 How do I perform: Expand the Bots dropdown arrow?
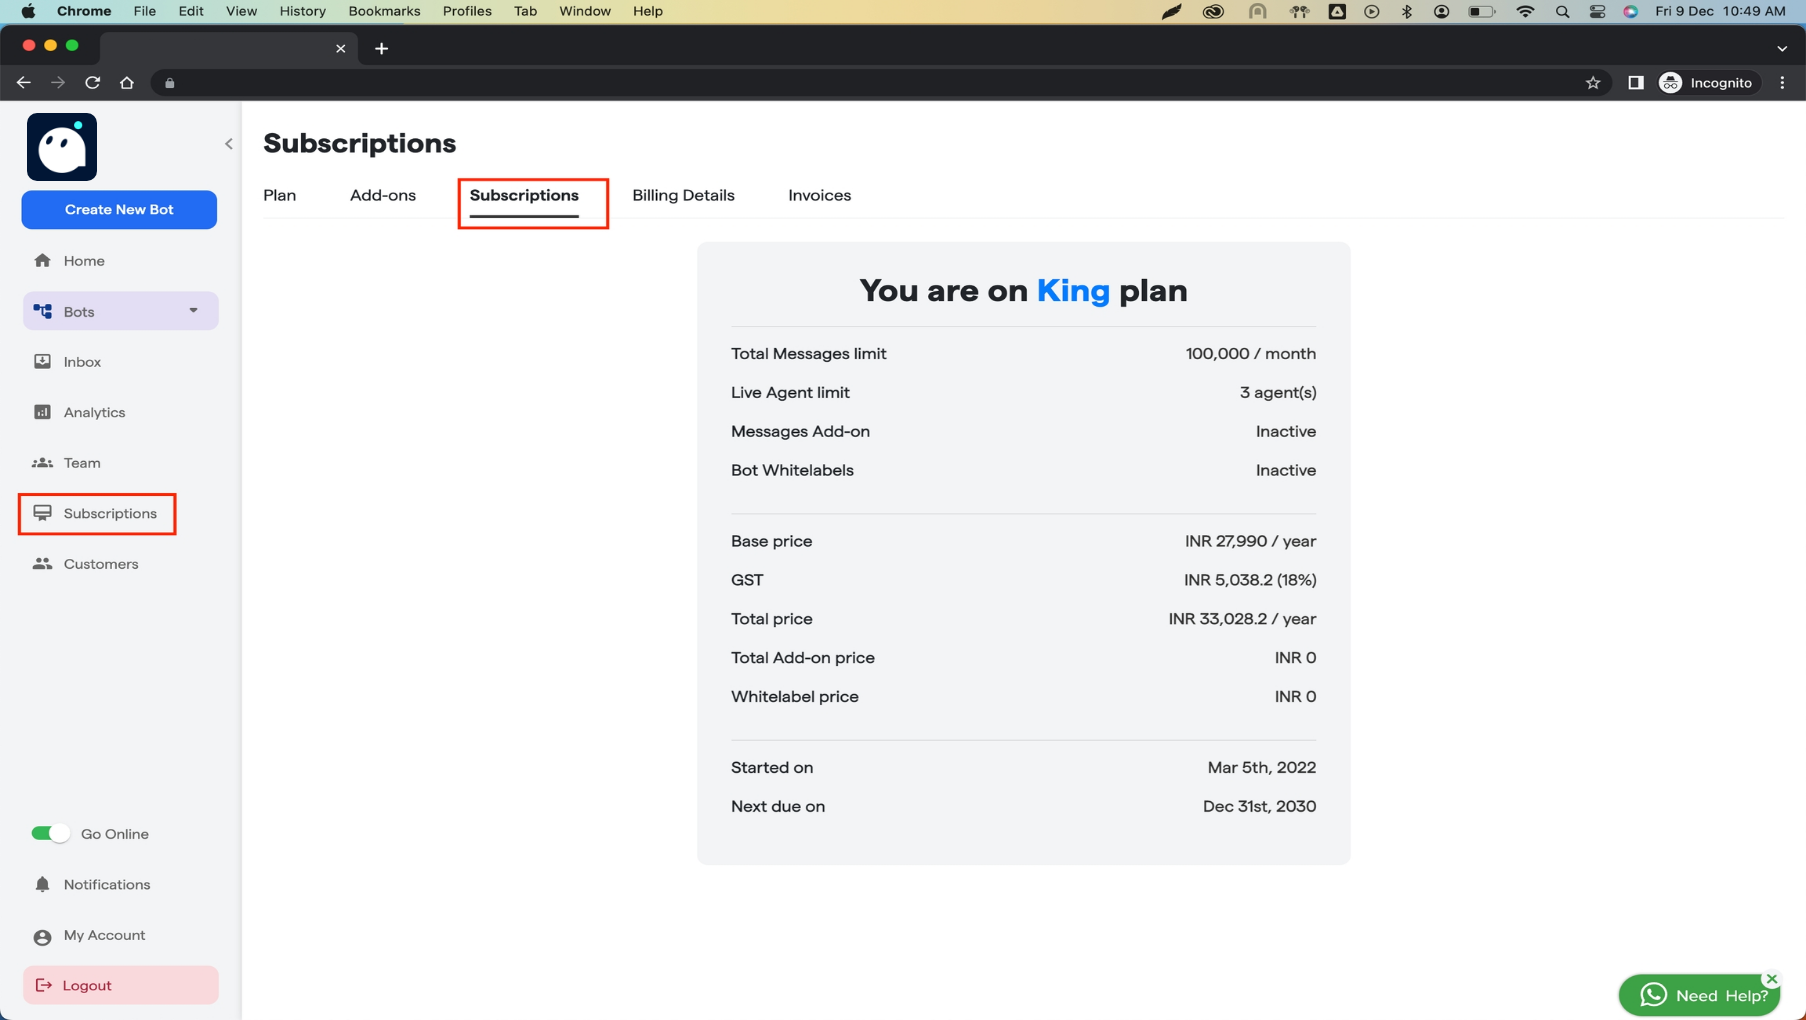coord(193,311)
